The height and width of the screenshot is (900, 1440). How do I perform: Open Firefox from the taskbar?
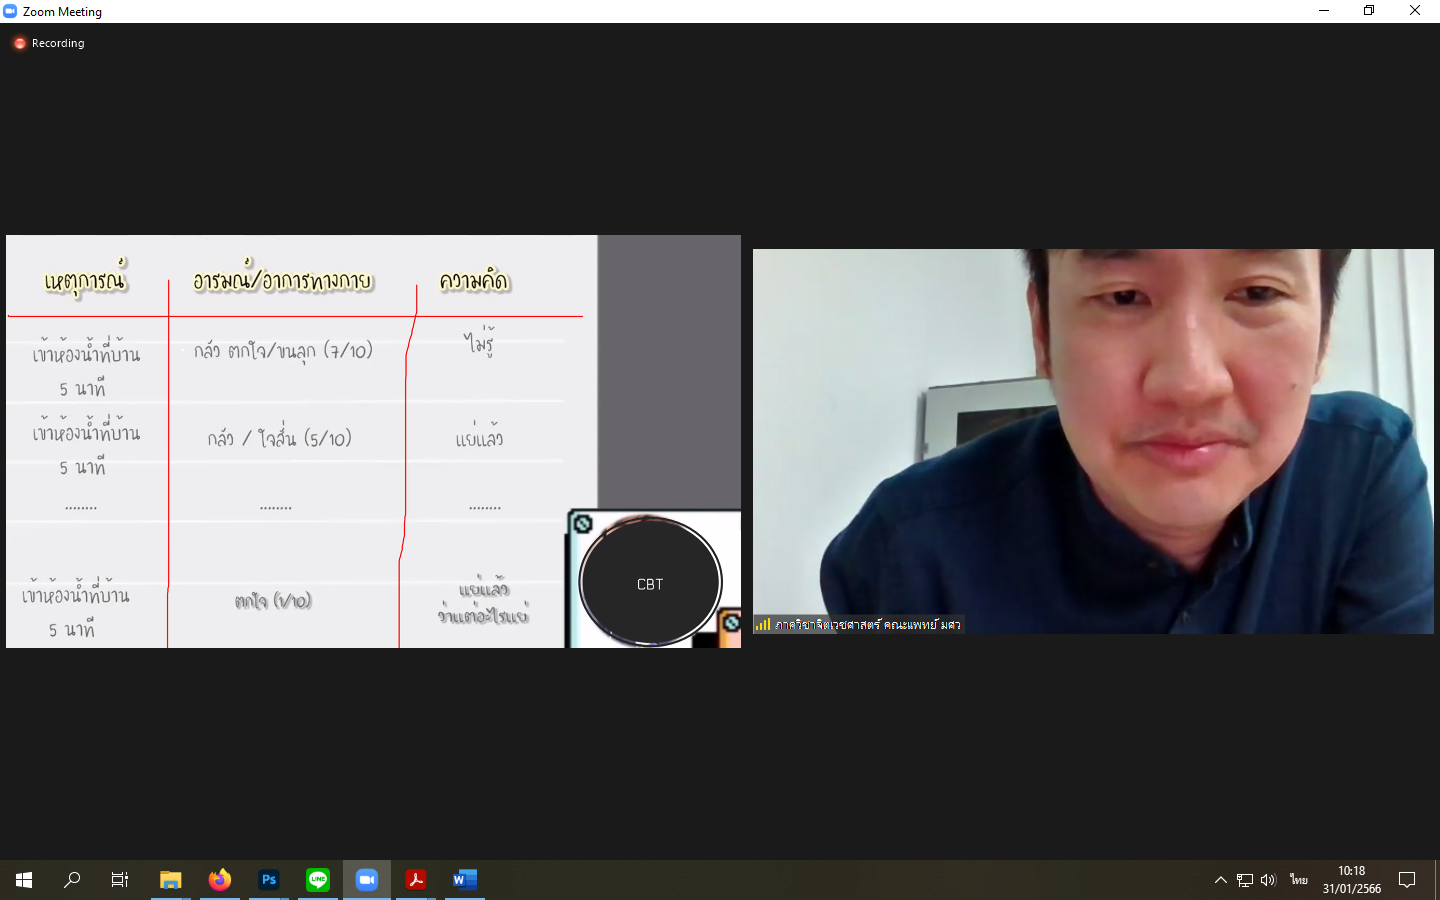tap(220, 880)
